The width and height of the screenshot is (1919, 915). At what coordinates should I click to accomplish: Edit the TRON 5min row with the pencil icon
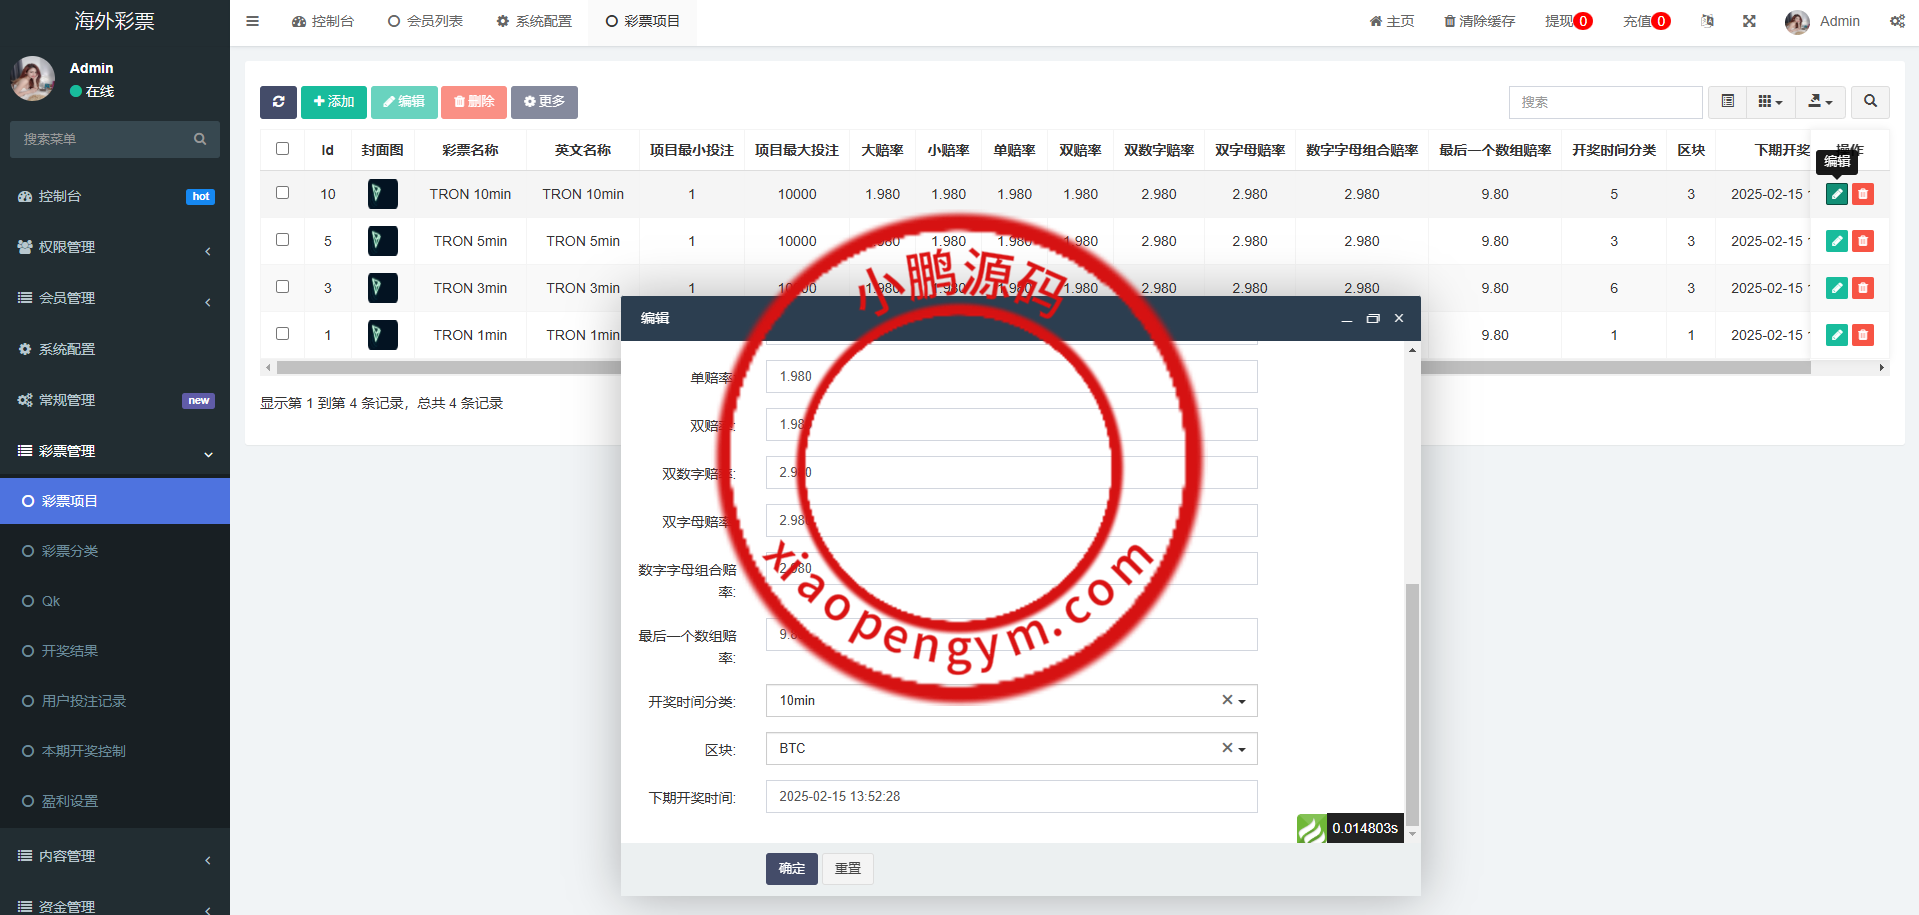click(x=1836, y=241)
